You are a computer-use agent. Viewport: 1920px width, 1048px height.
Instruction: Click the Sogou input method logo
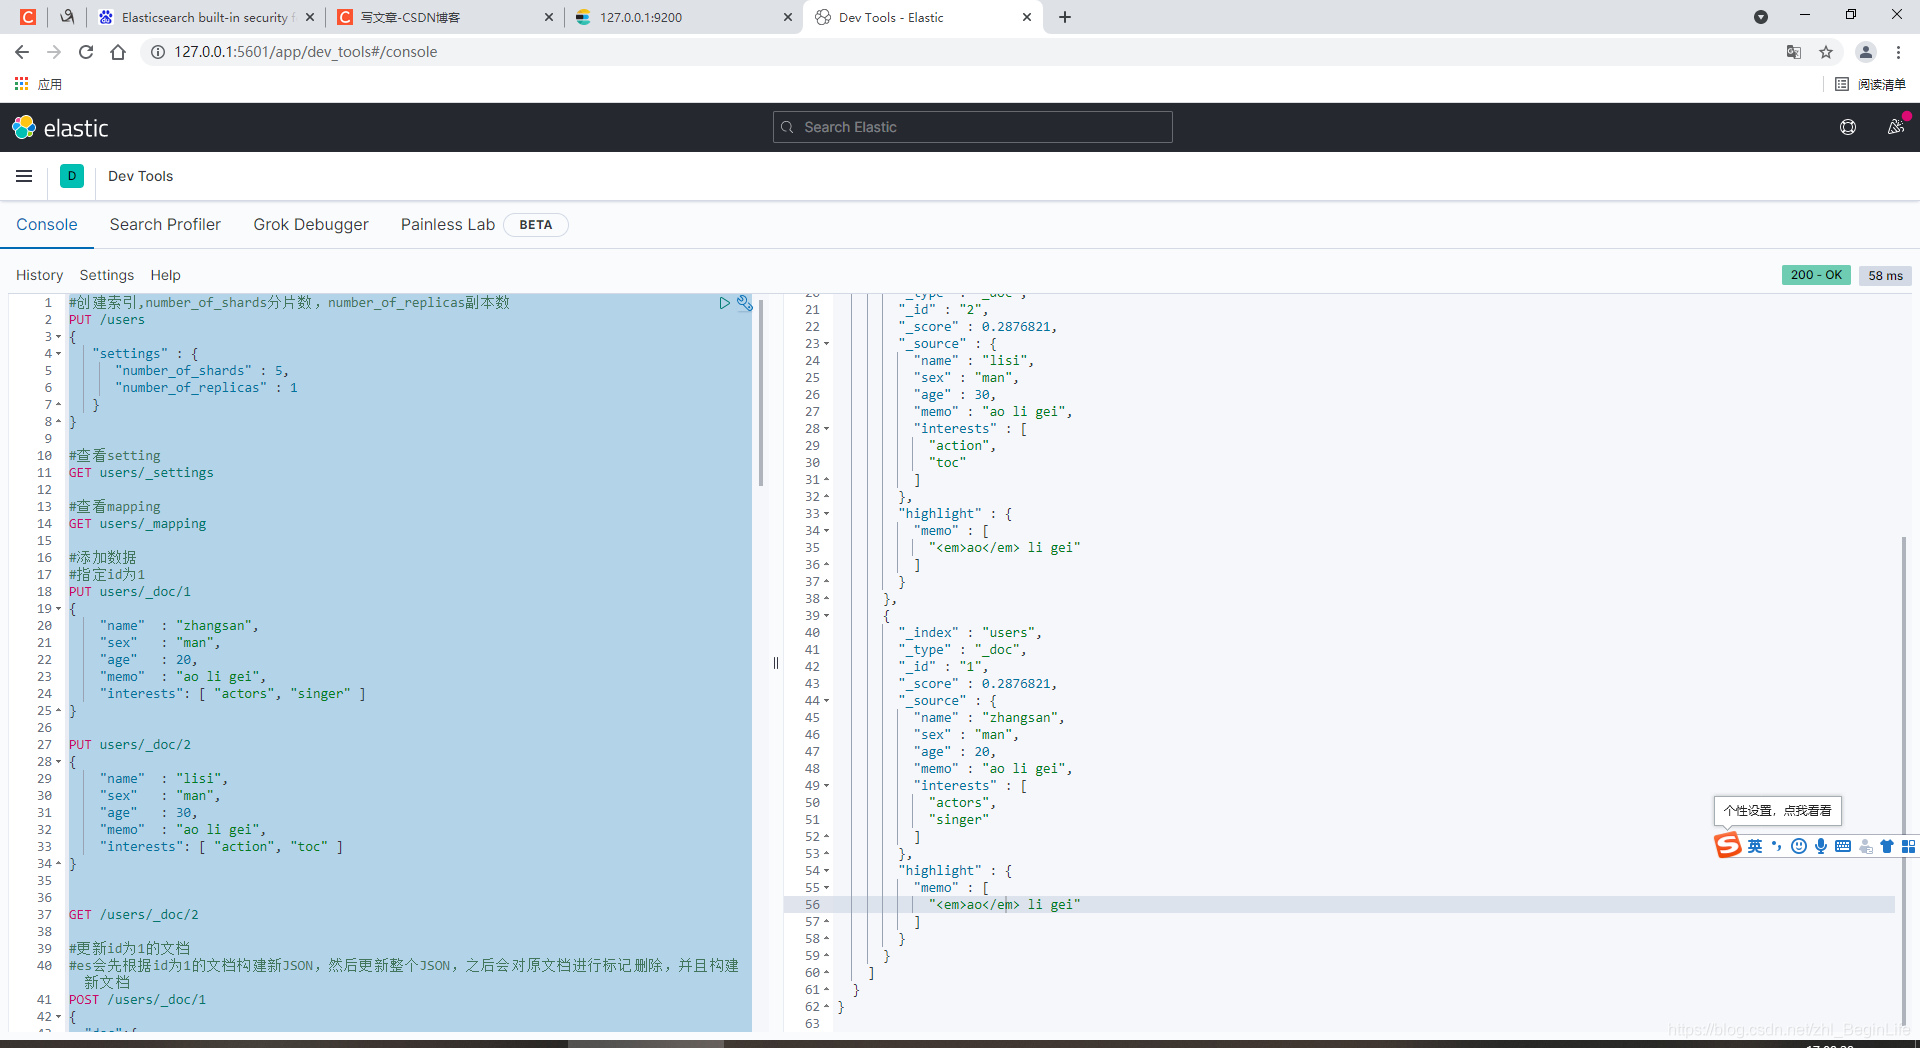click(1728, 846)
